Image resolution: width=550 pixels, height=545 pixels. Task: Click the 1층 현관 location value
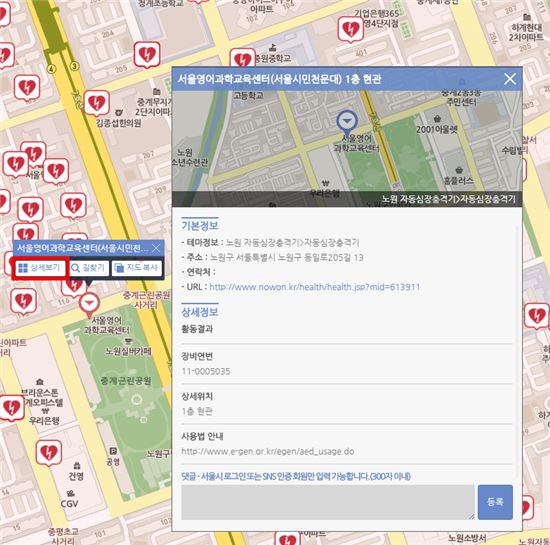197,411
